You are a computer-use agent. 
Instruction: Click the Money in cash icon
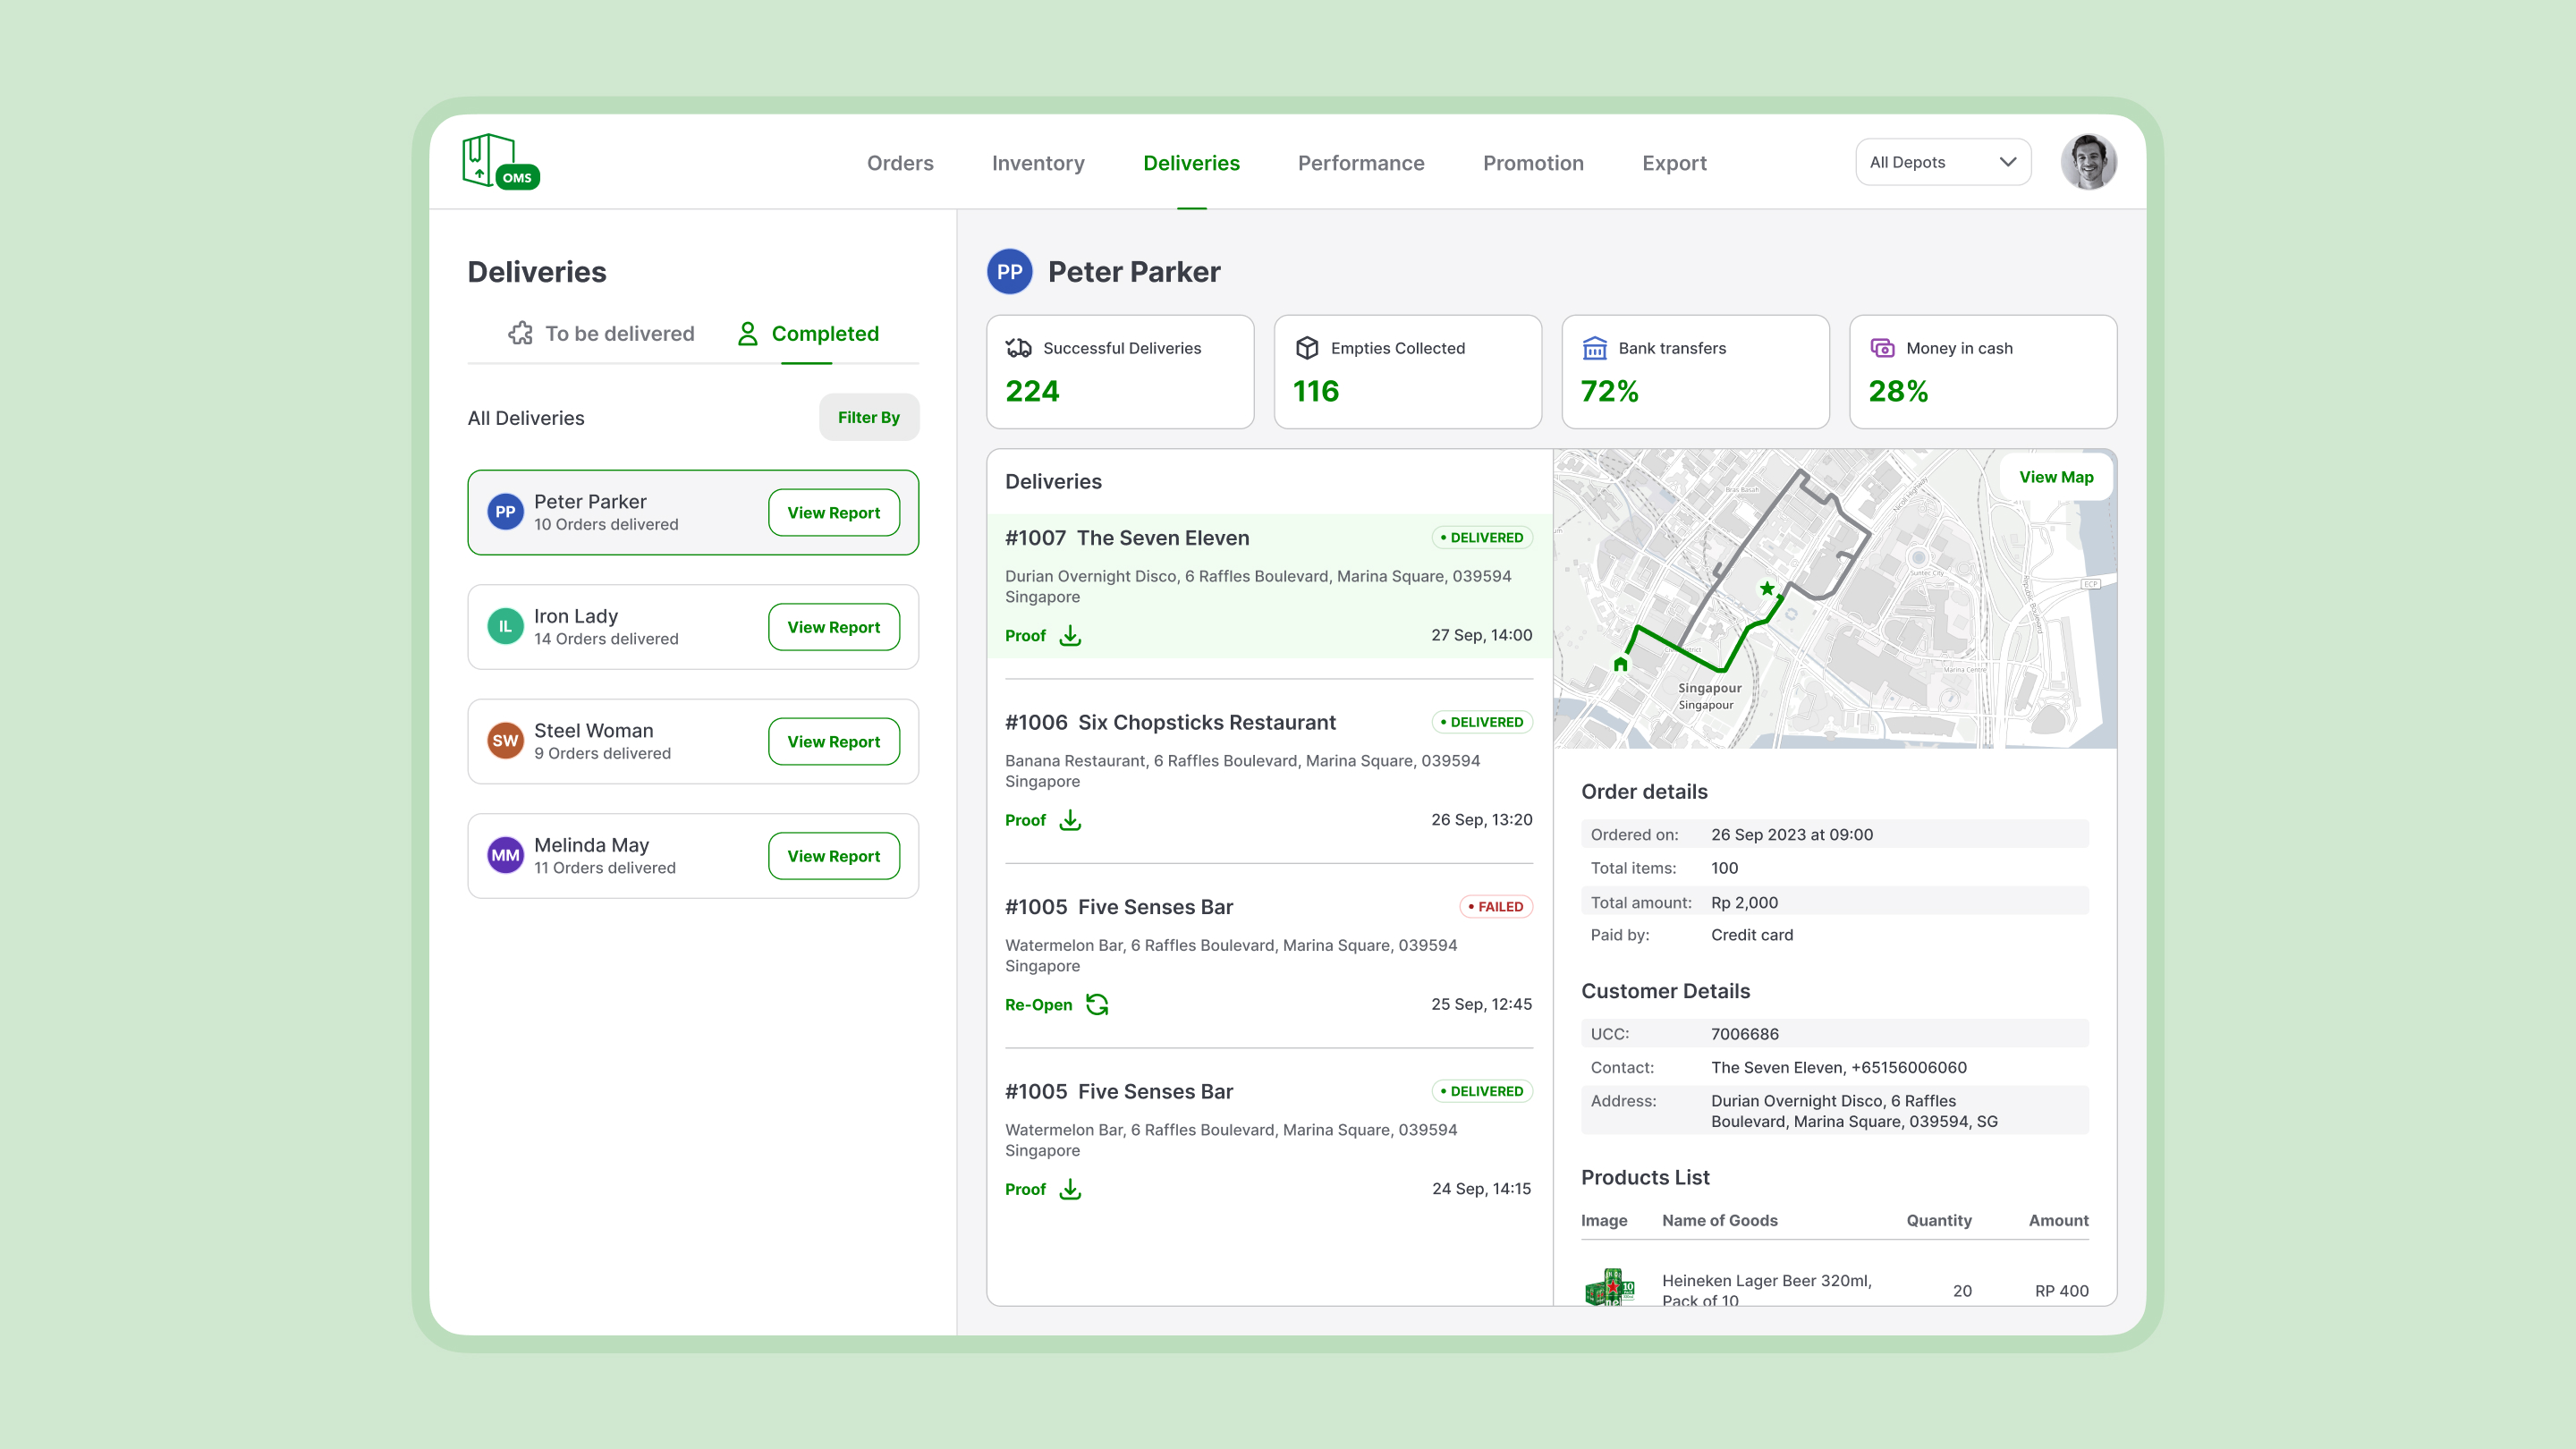[x=1882, y=348]
